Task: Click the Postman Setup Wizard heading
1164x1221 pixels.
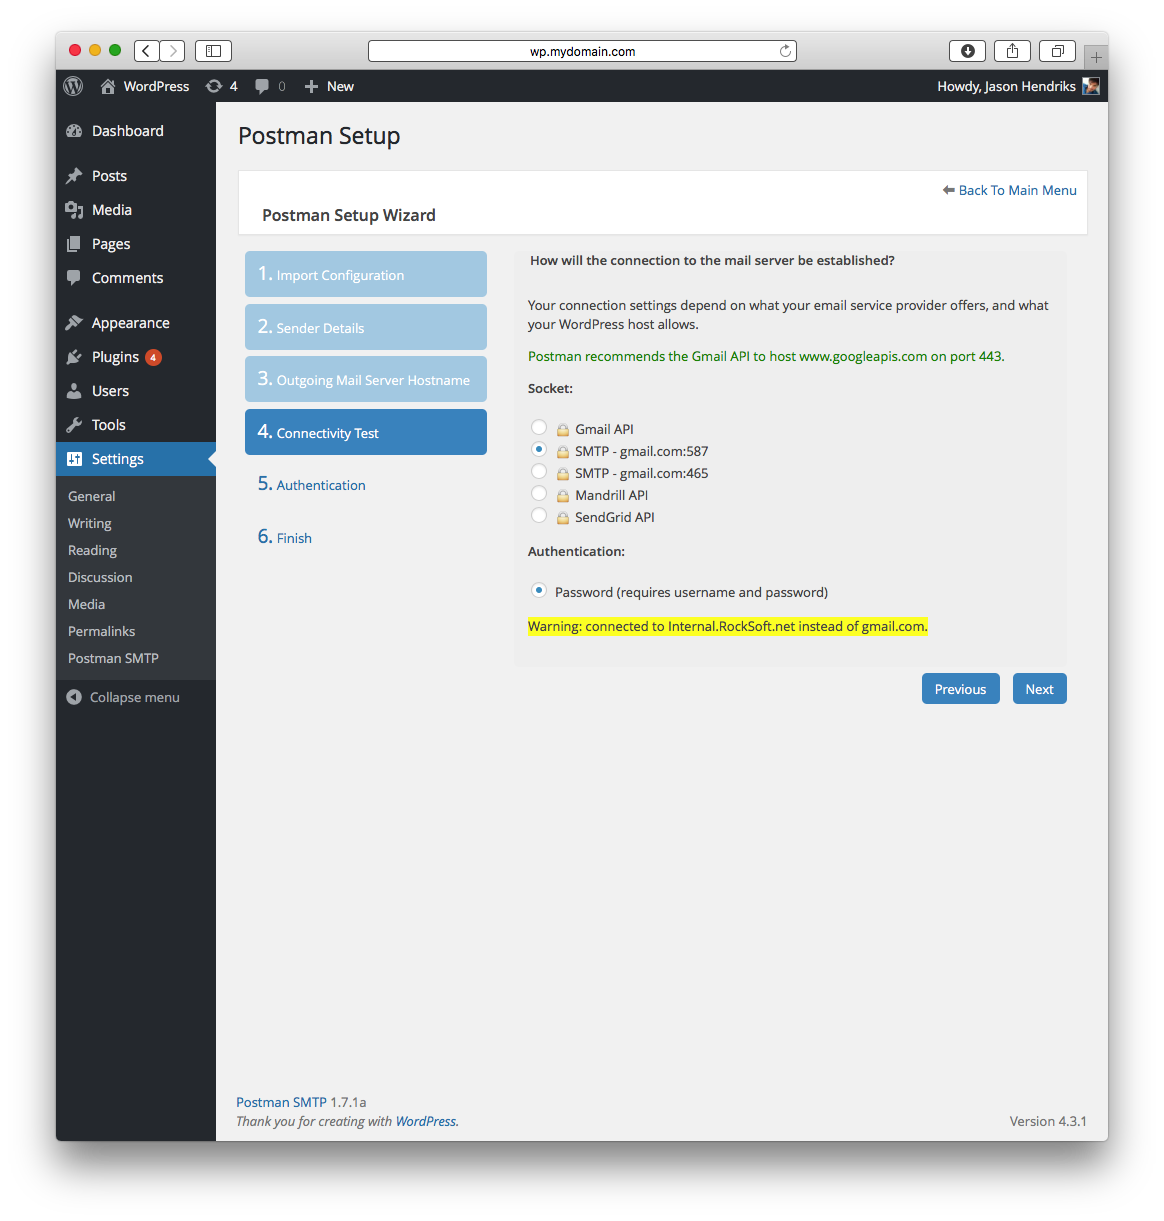Action: [349, 215]
